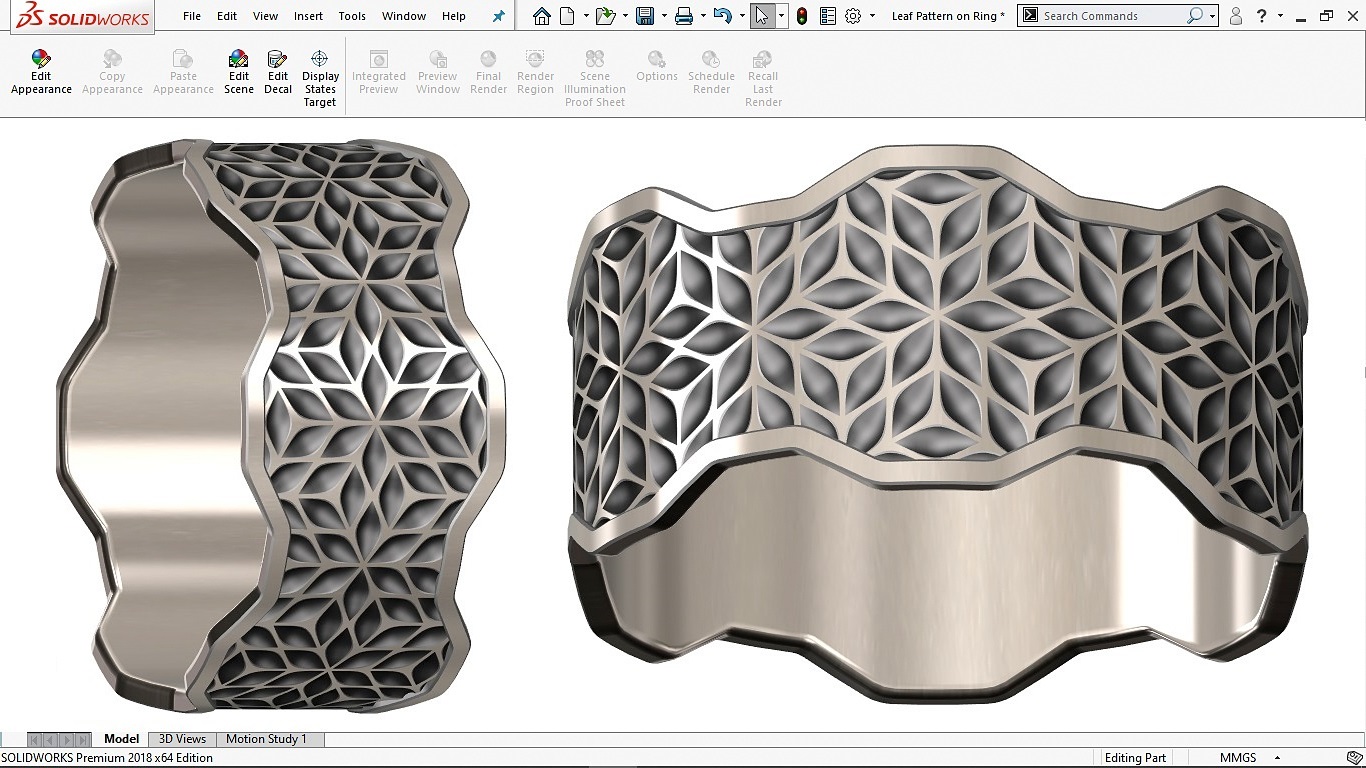
Task: Expand the Options gear dropdown arrow
Action: click(x=872, y=16)
